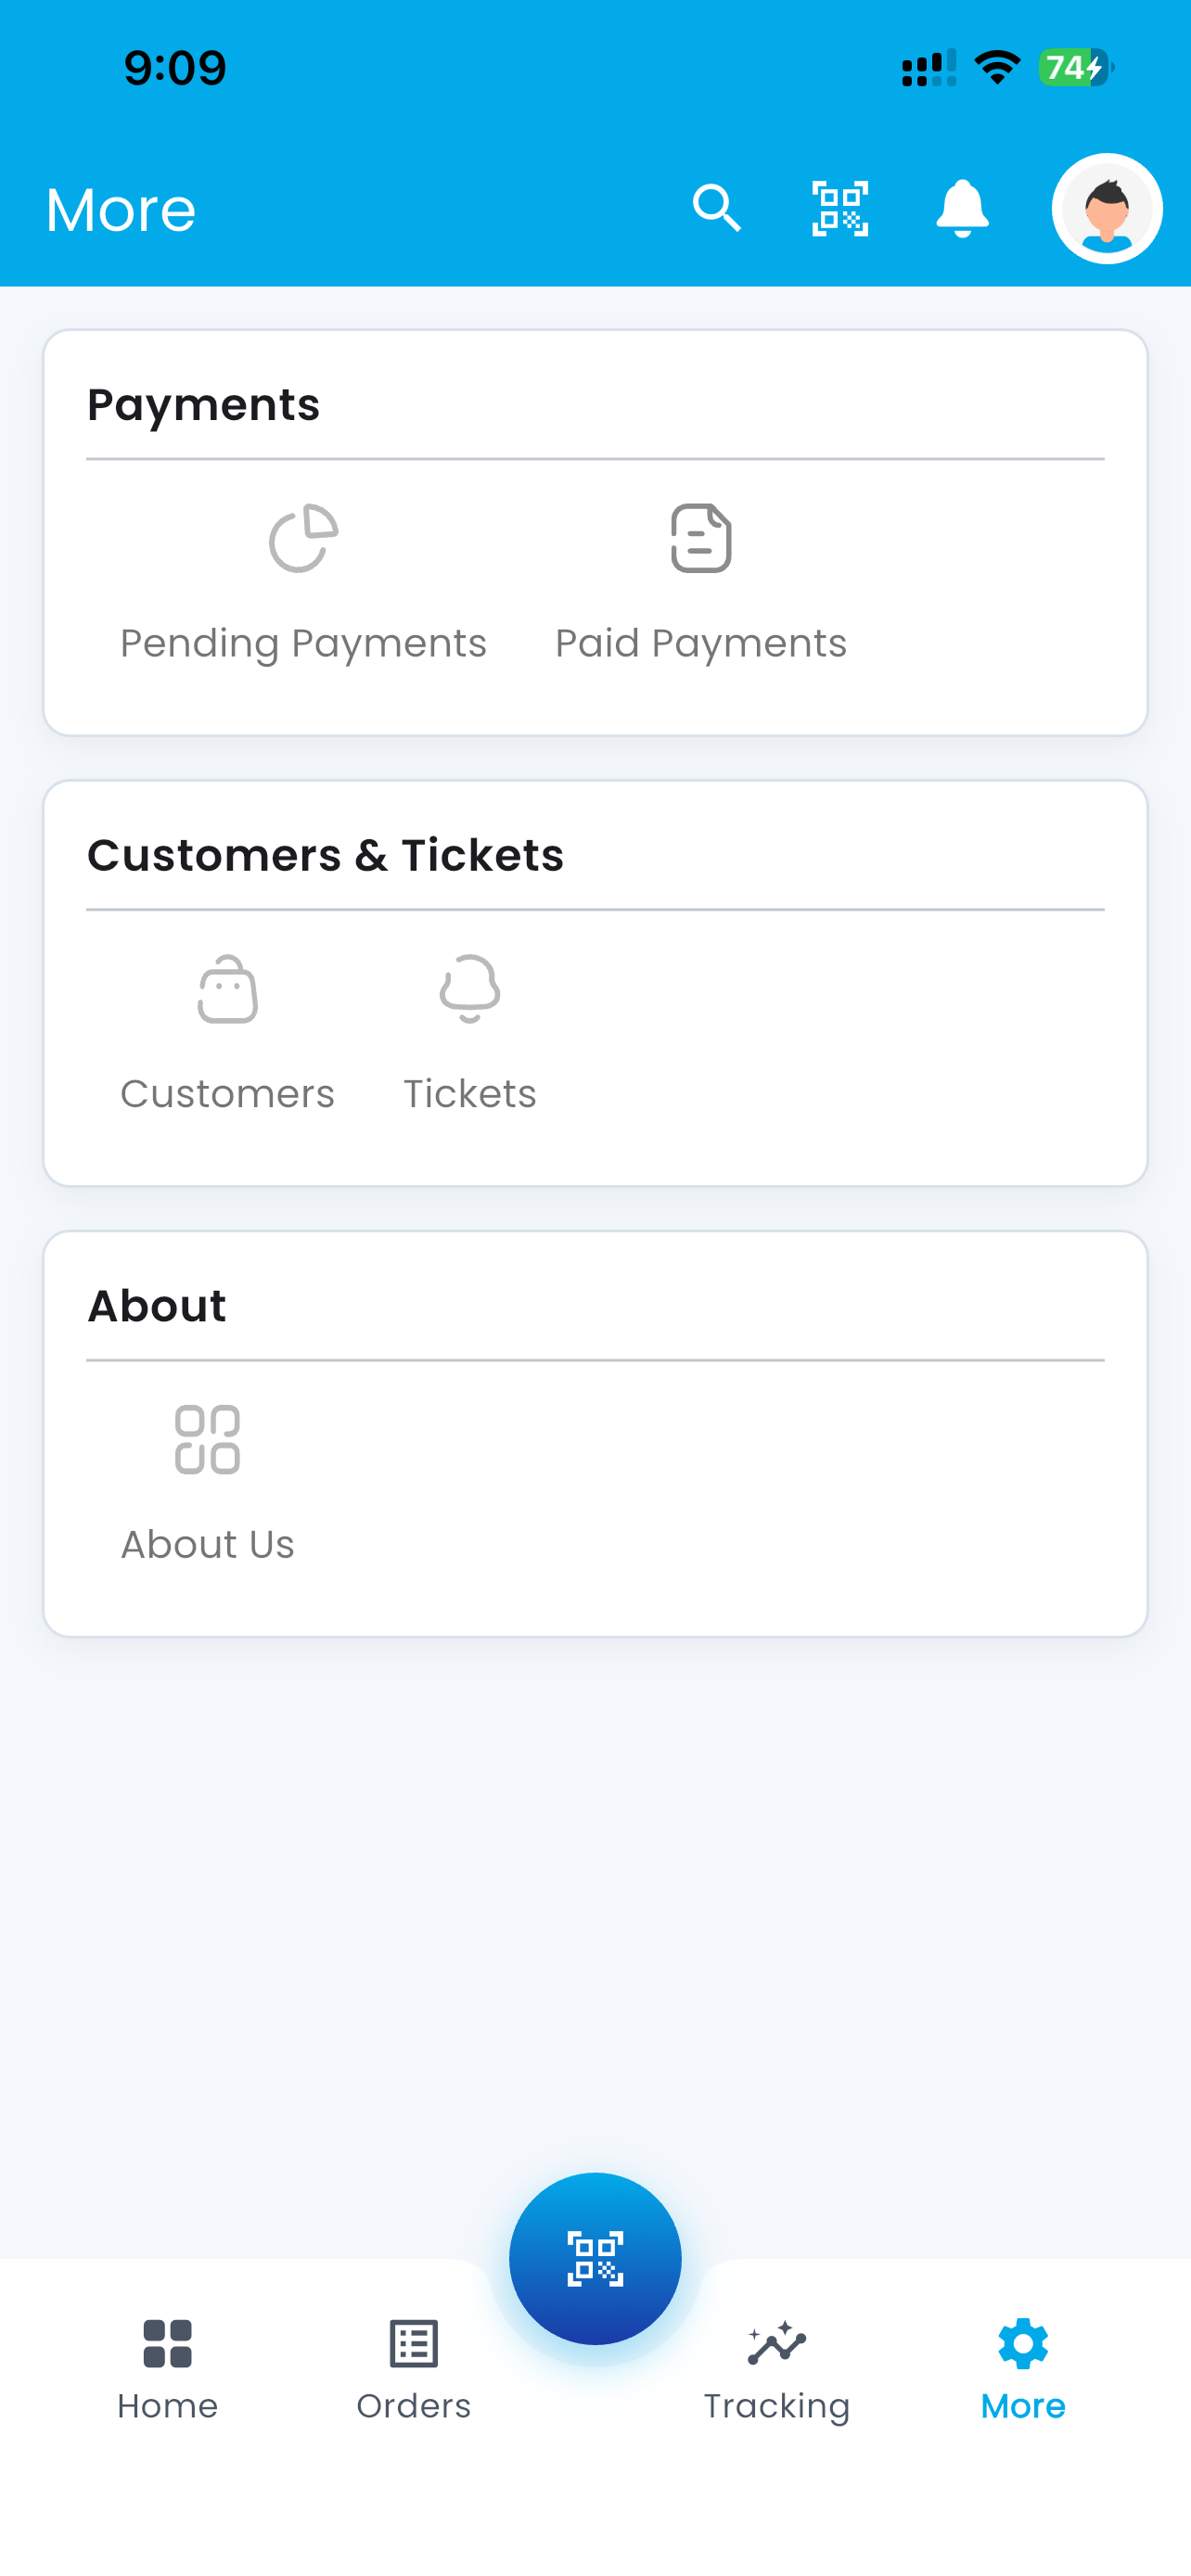Open the About Us label

coord(207,1544)
